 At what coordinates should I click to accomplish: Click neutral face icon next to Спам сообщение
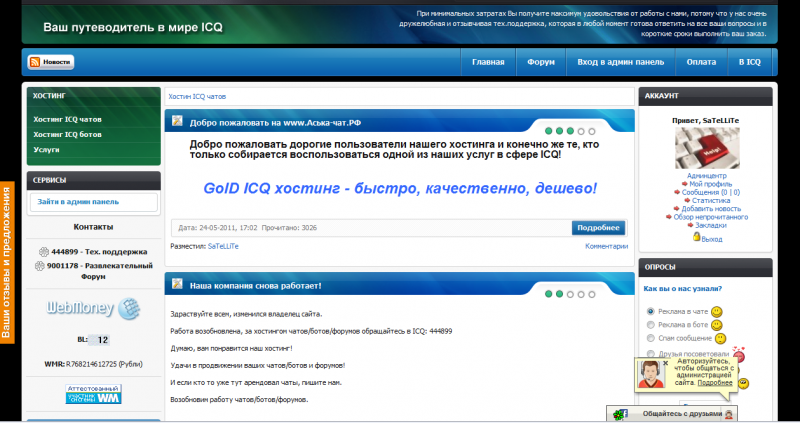720,338
